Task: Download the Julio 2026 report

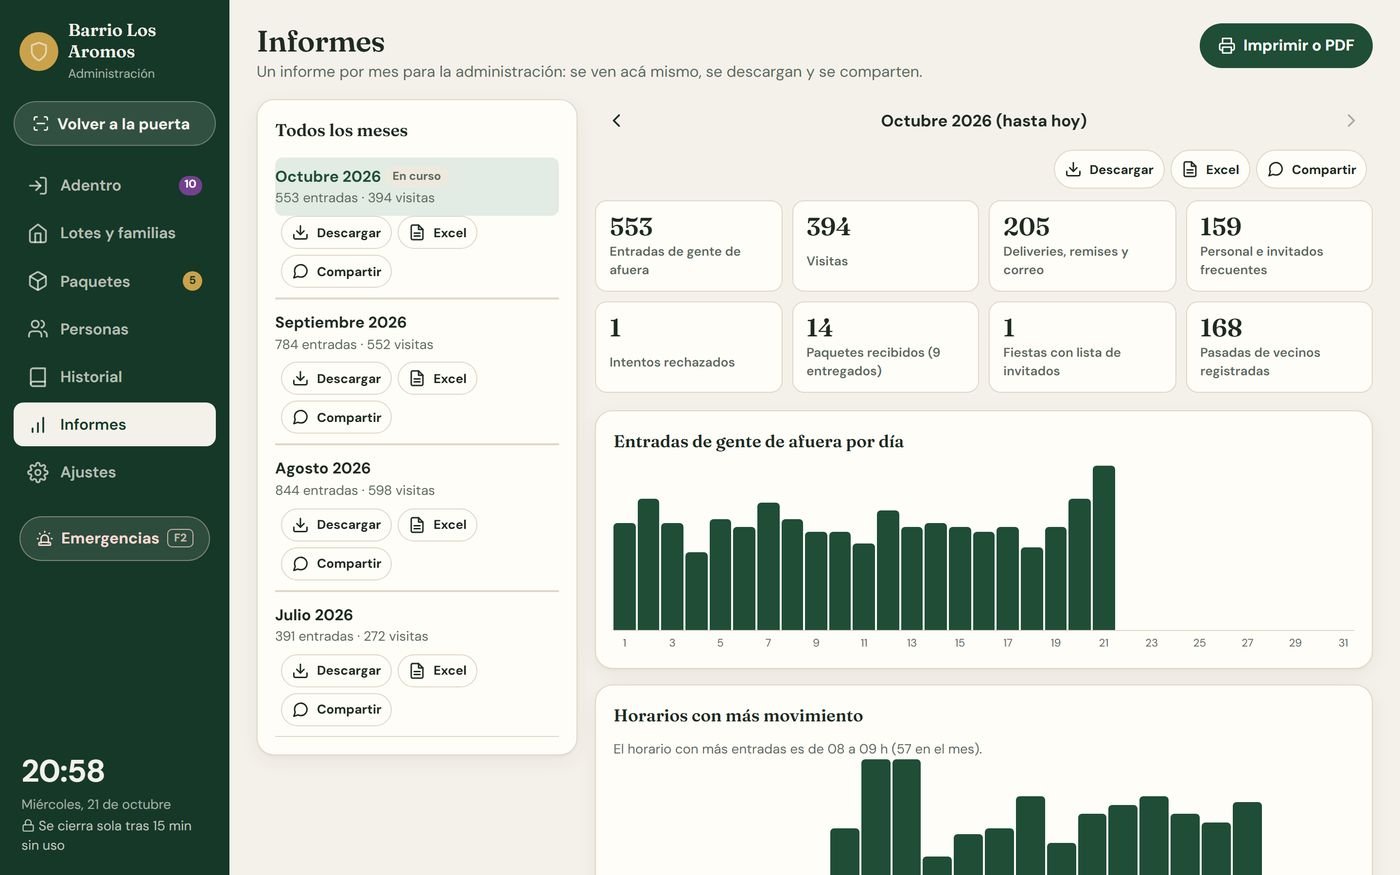Action: [336, 671]
